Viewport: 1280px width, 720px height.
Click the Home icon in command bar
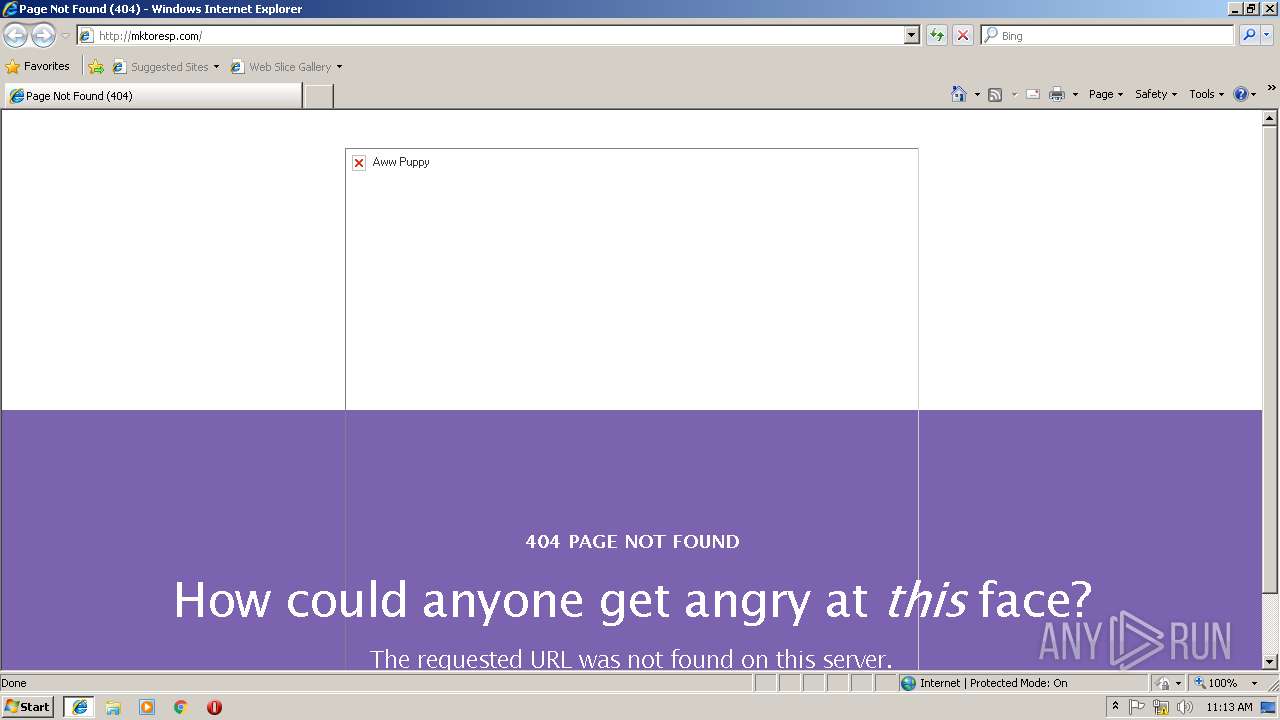[x=959, y=94]
